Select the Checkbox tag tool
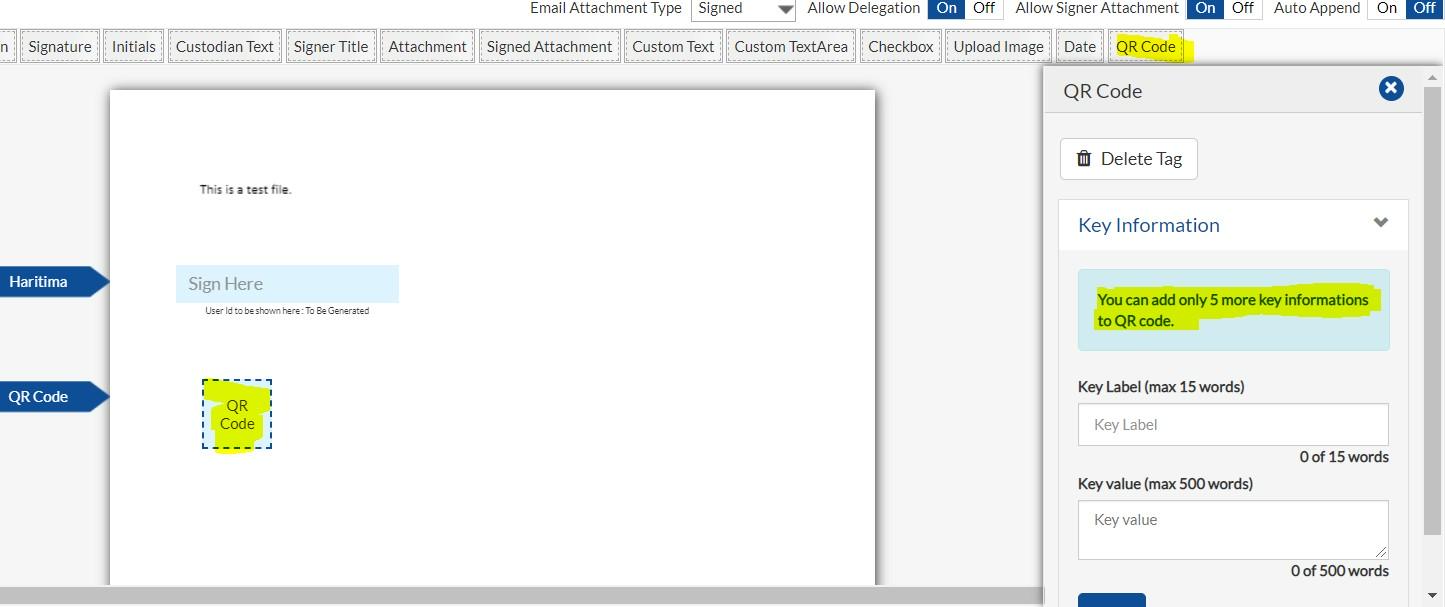1445x607 pixels. (901, 46)
